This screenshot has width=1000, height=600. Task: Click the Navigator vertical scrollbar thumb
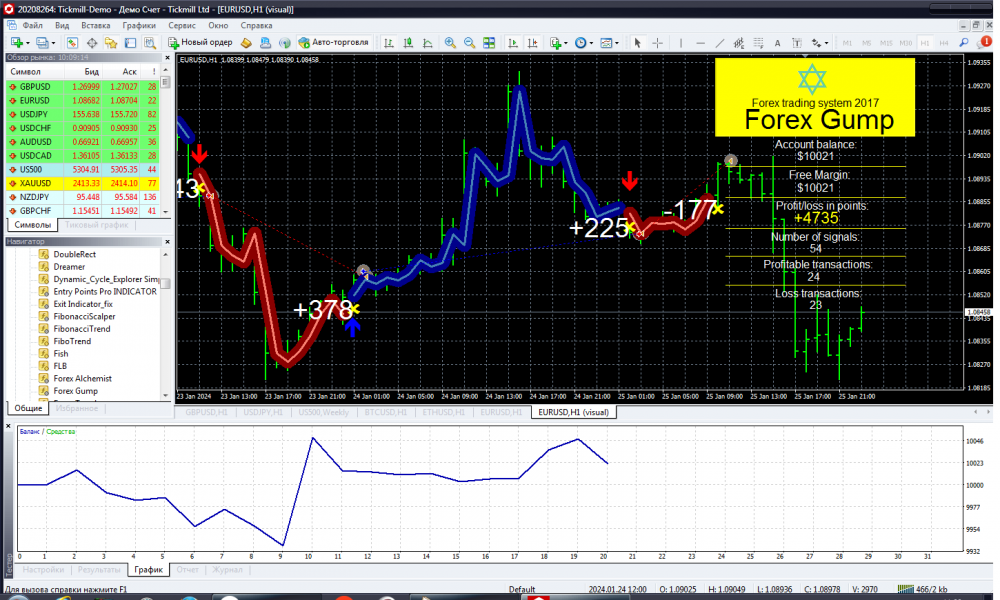165,283
